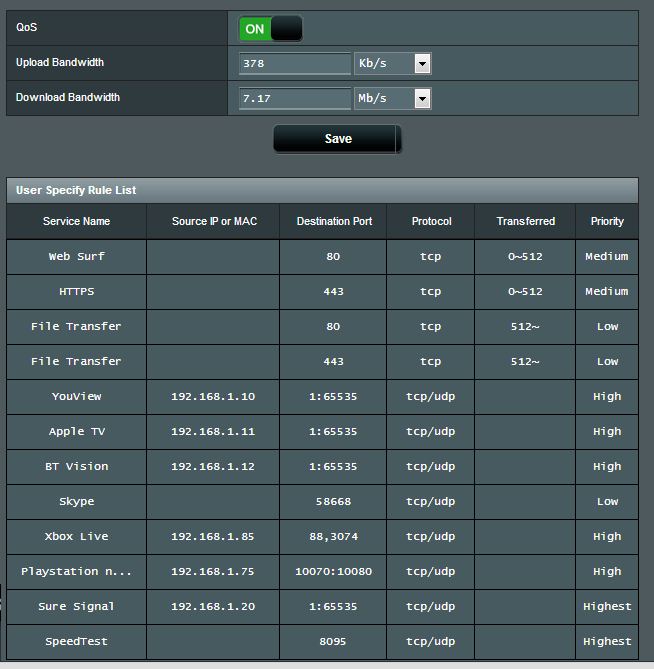The height and width of the screenshot is (669, 654).
Task: Select the Web Surf service name cell
Action: [x=76, y=256]
